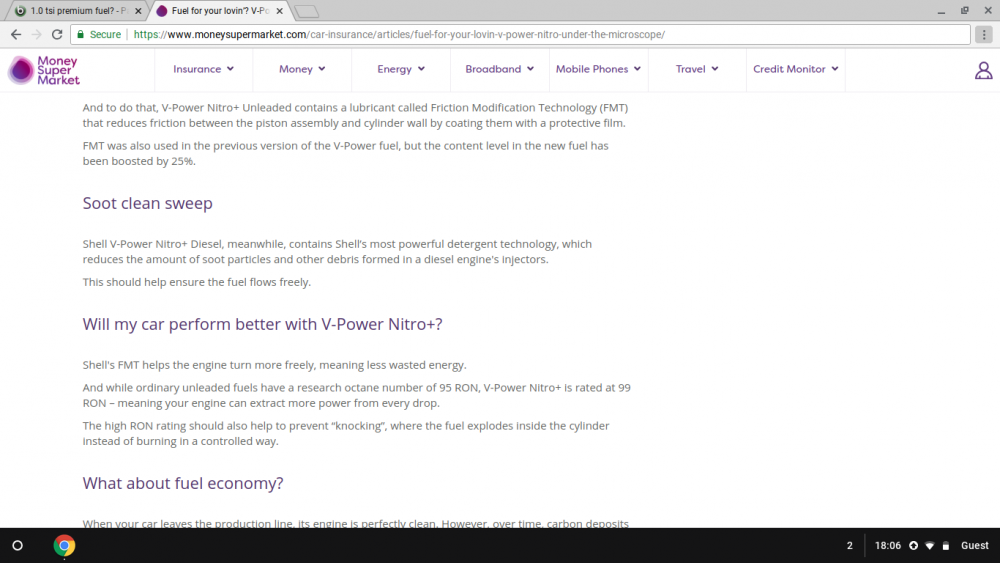
Task: Expand the Energy dropdown menu
Action: point(401,69)
